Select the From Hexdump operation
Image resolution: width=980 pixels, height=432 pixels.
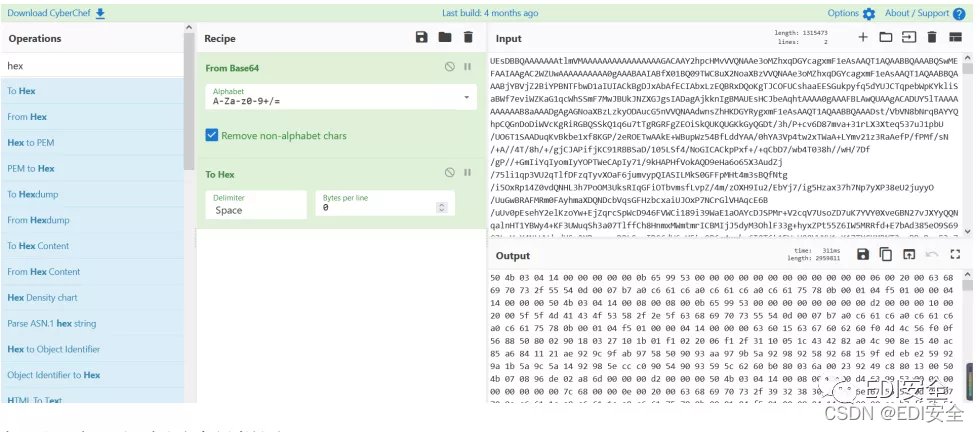coord(92,220)
